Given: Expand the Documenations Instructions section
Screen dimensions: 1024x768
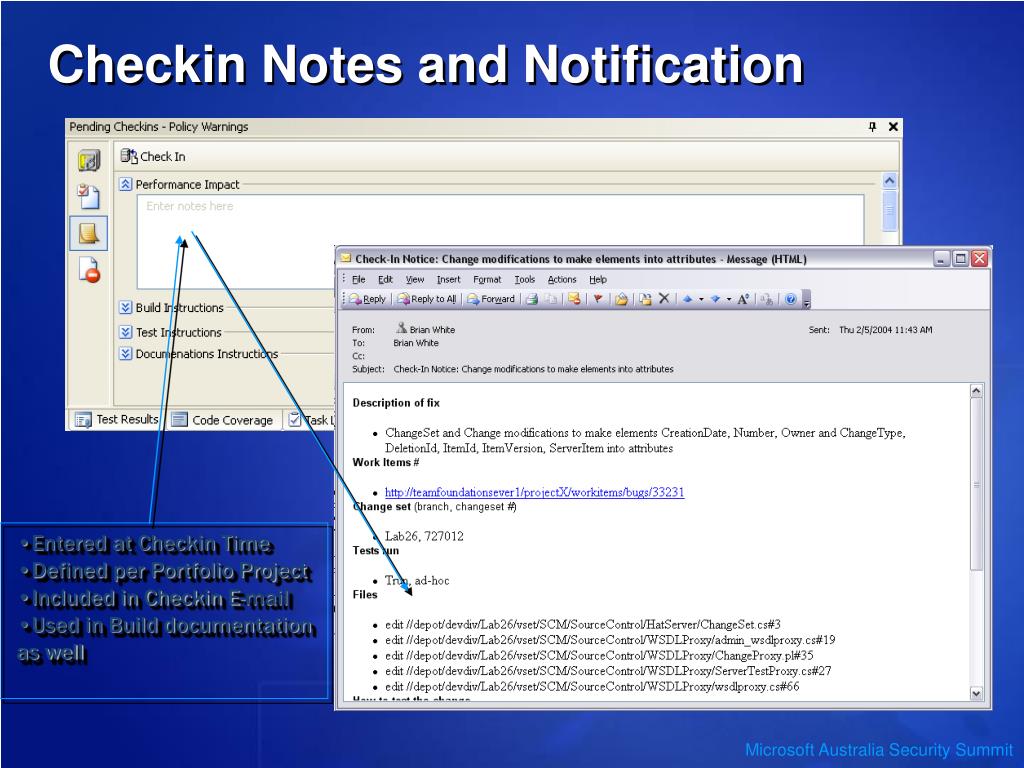Looking at the screenshot, I should click(x=126, y=353).
